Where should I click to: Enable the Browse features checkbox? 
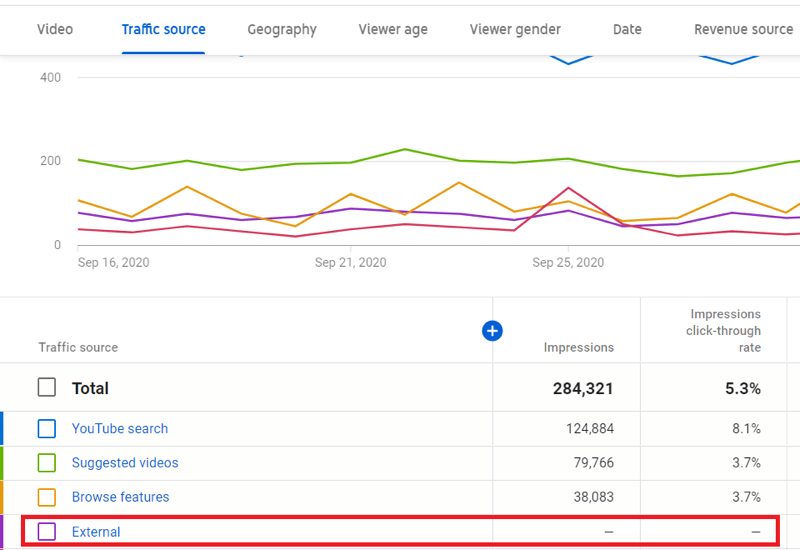47,497
